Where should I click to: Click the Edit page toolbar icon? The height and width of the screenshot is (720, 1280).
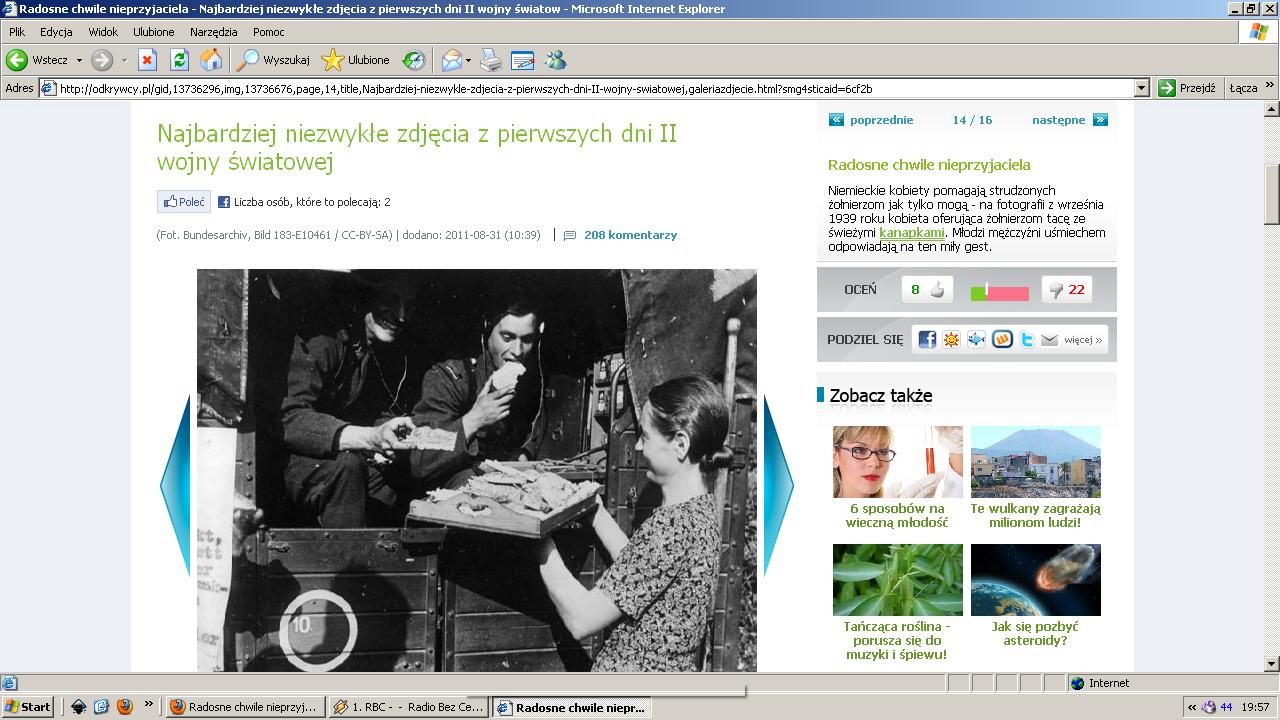click(522, 60)
